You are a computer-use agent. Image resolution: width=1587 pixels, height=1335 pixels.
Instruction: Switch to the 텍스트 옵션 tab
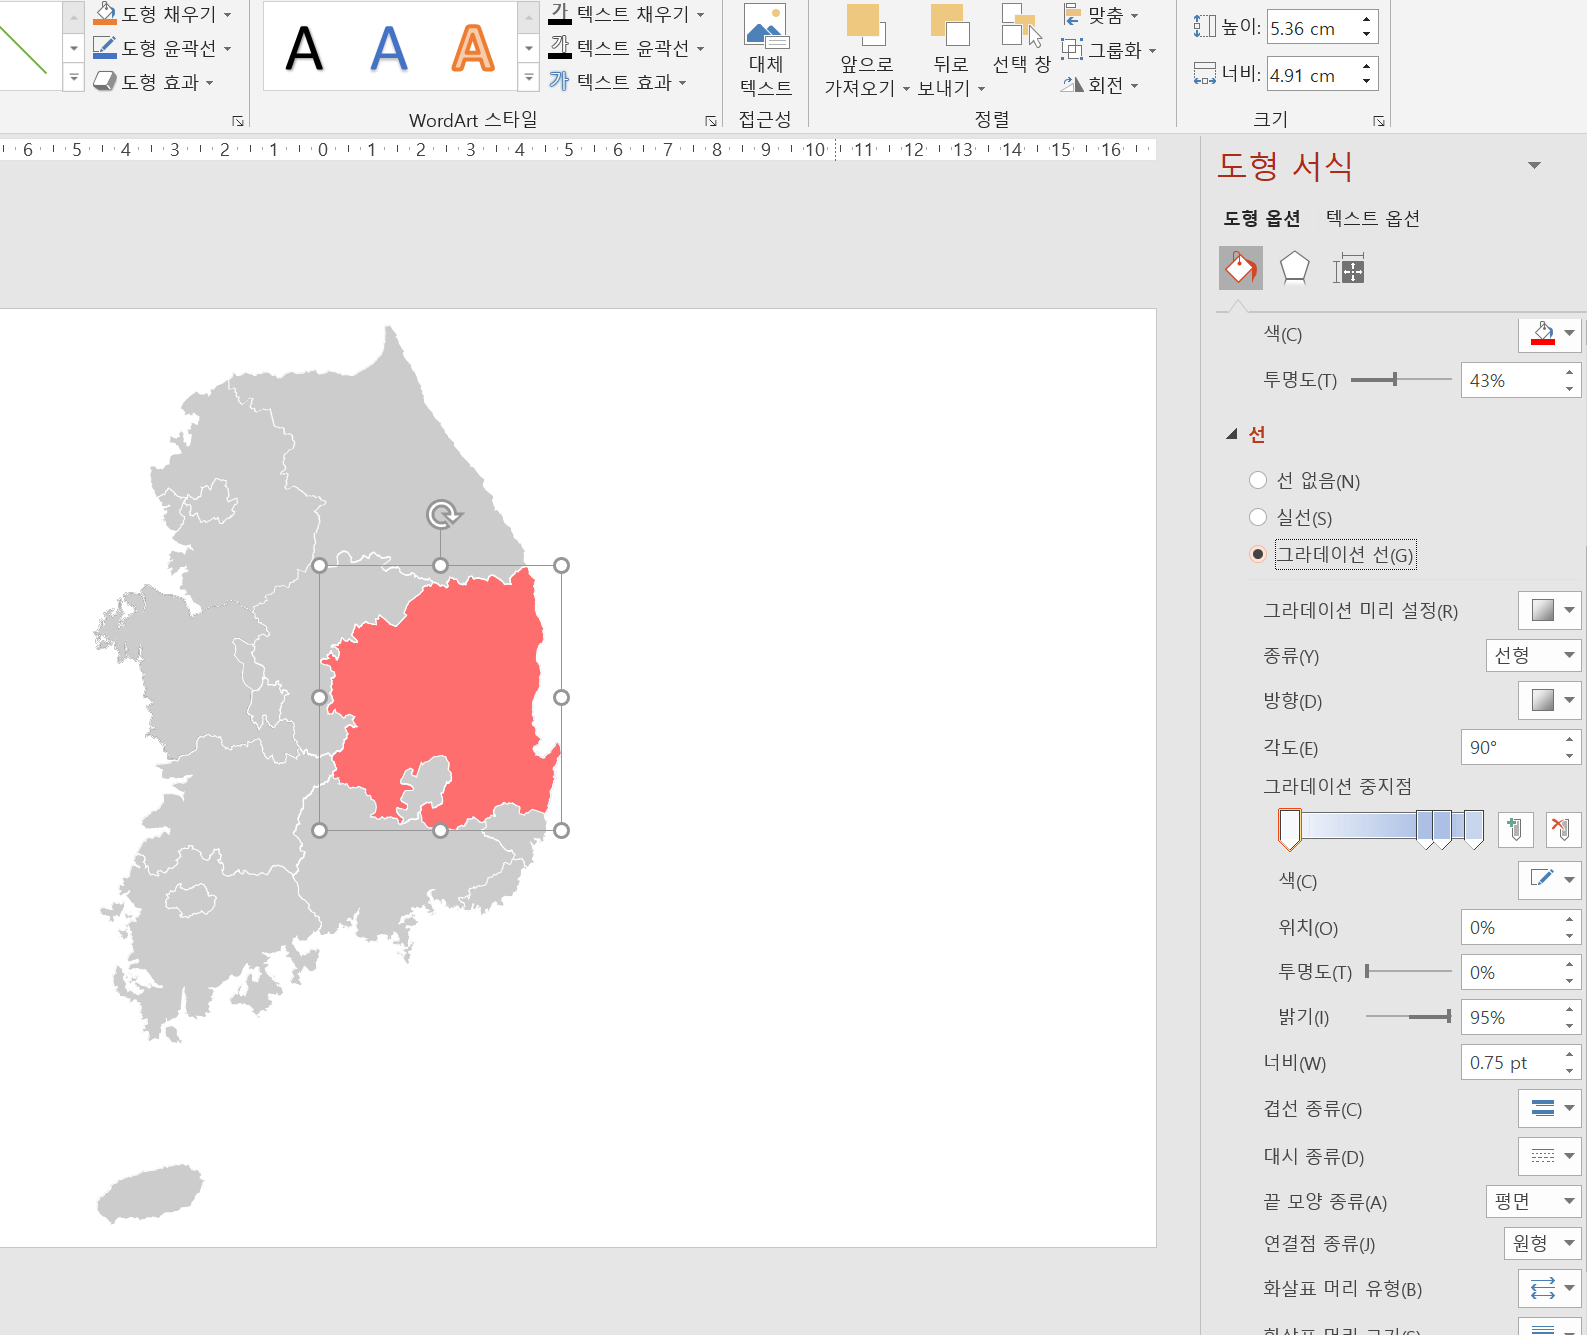[x=1373, y=218]
